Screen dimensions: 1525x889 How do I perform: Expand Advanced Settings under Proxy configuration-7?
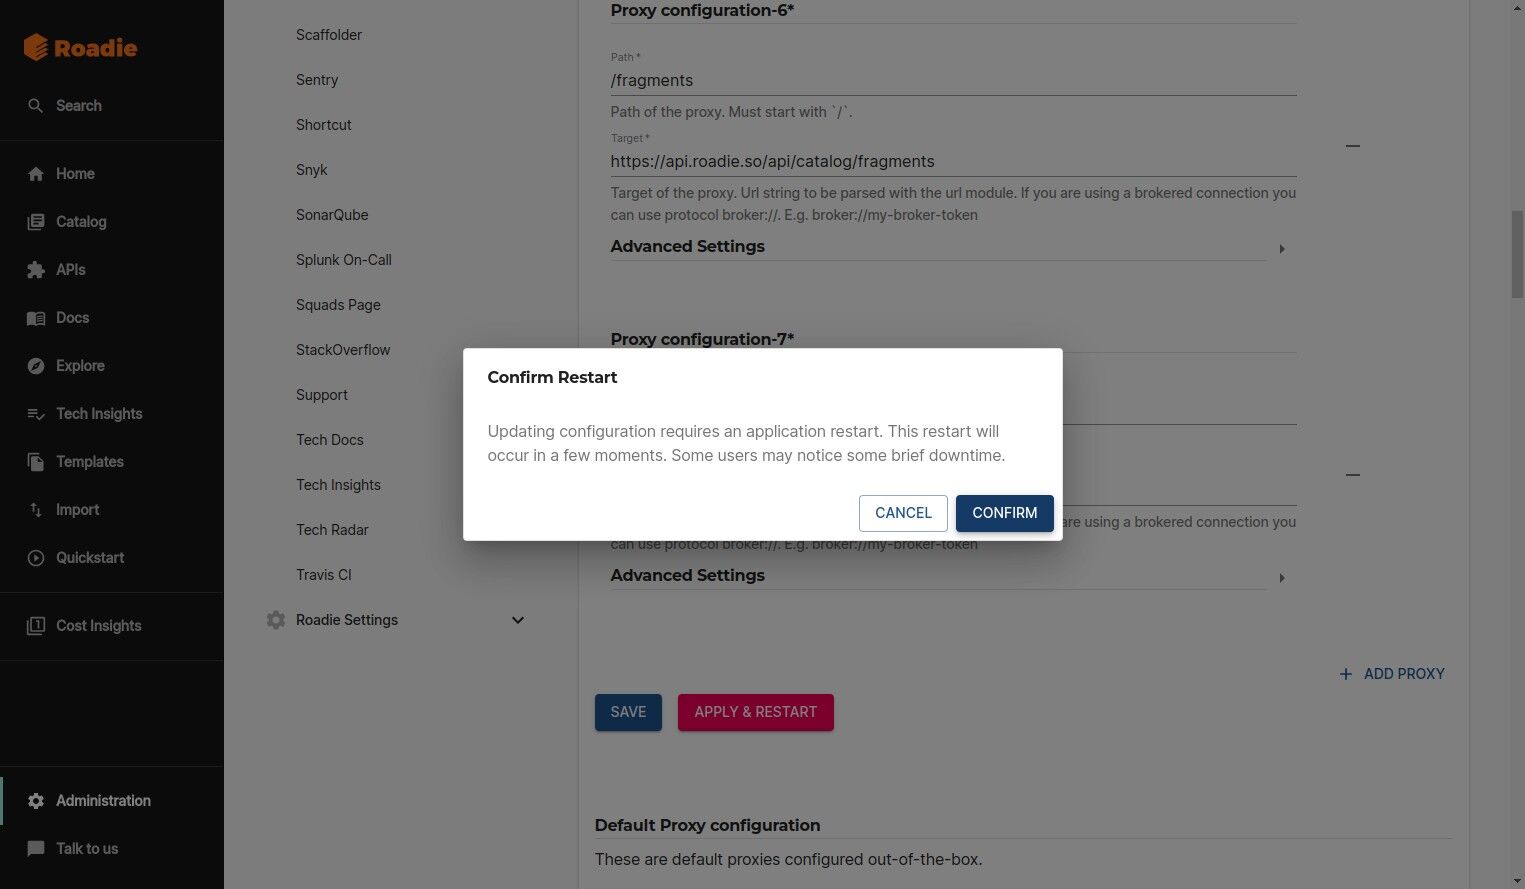(1281, 577)
